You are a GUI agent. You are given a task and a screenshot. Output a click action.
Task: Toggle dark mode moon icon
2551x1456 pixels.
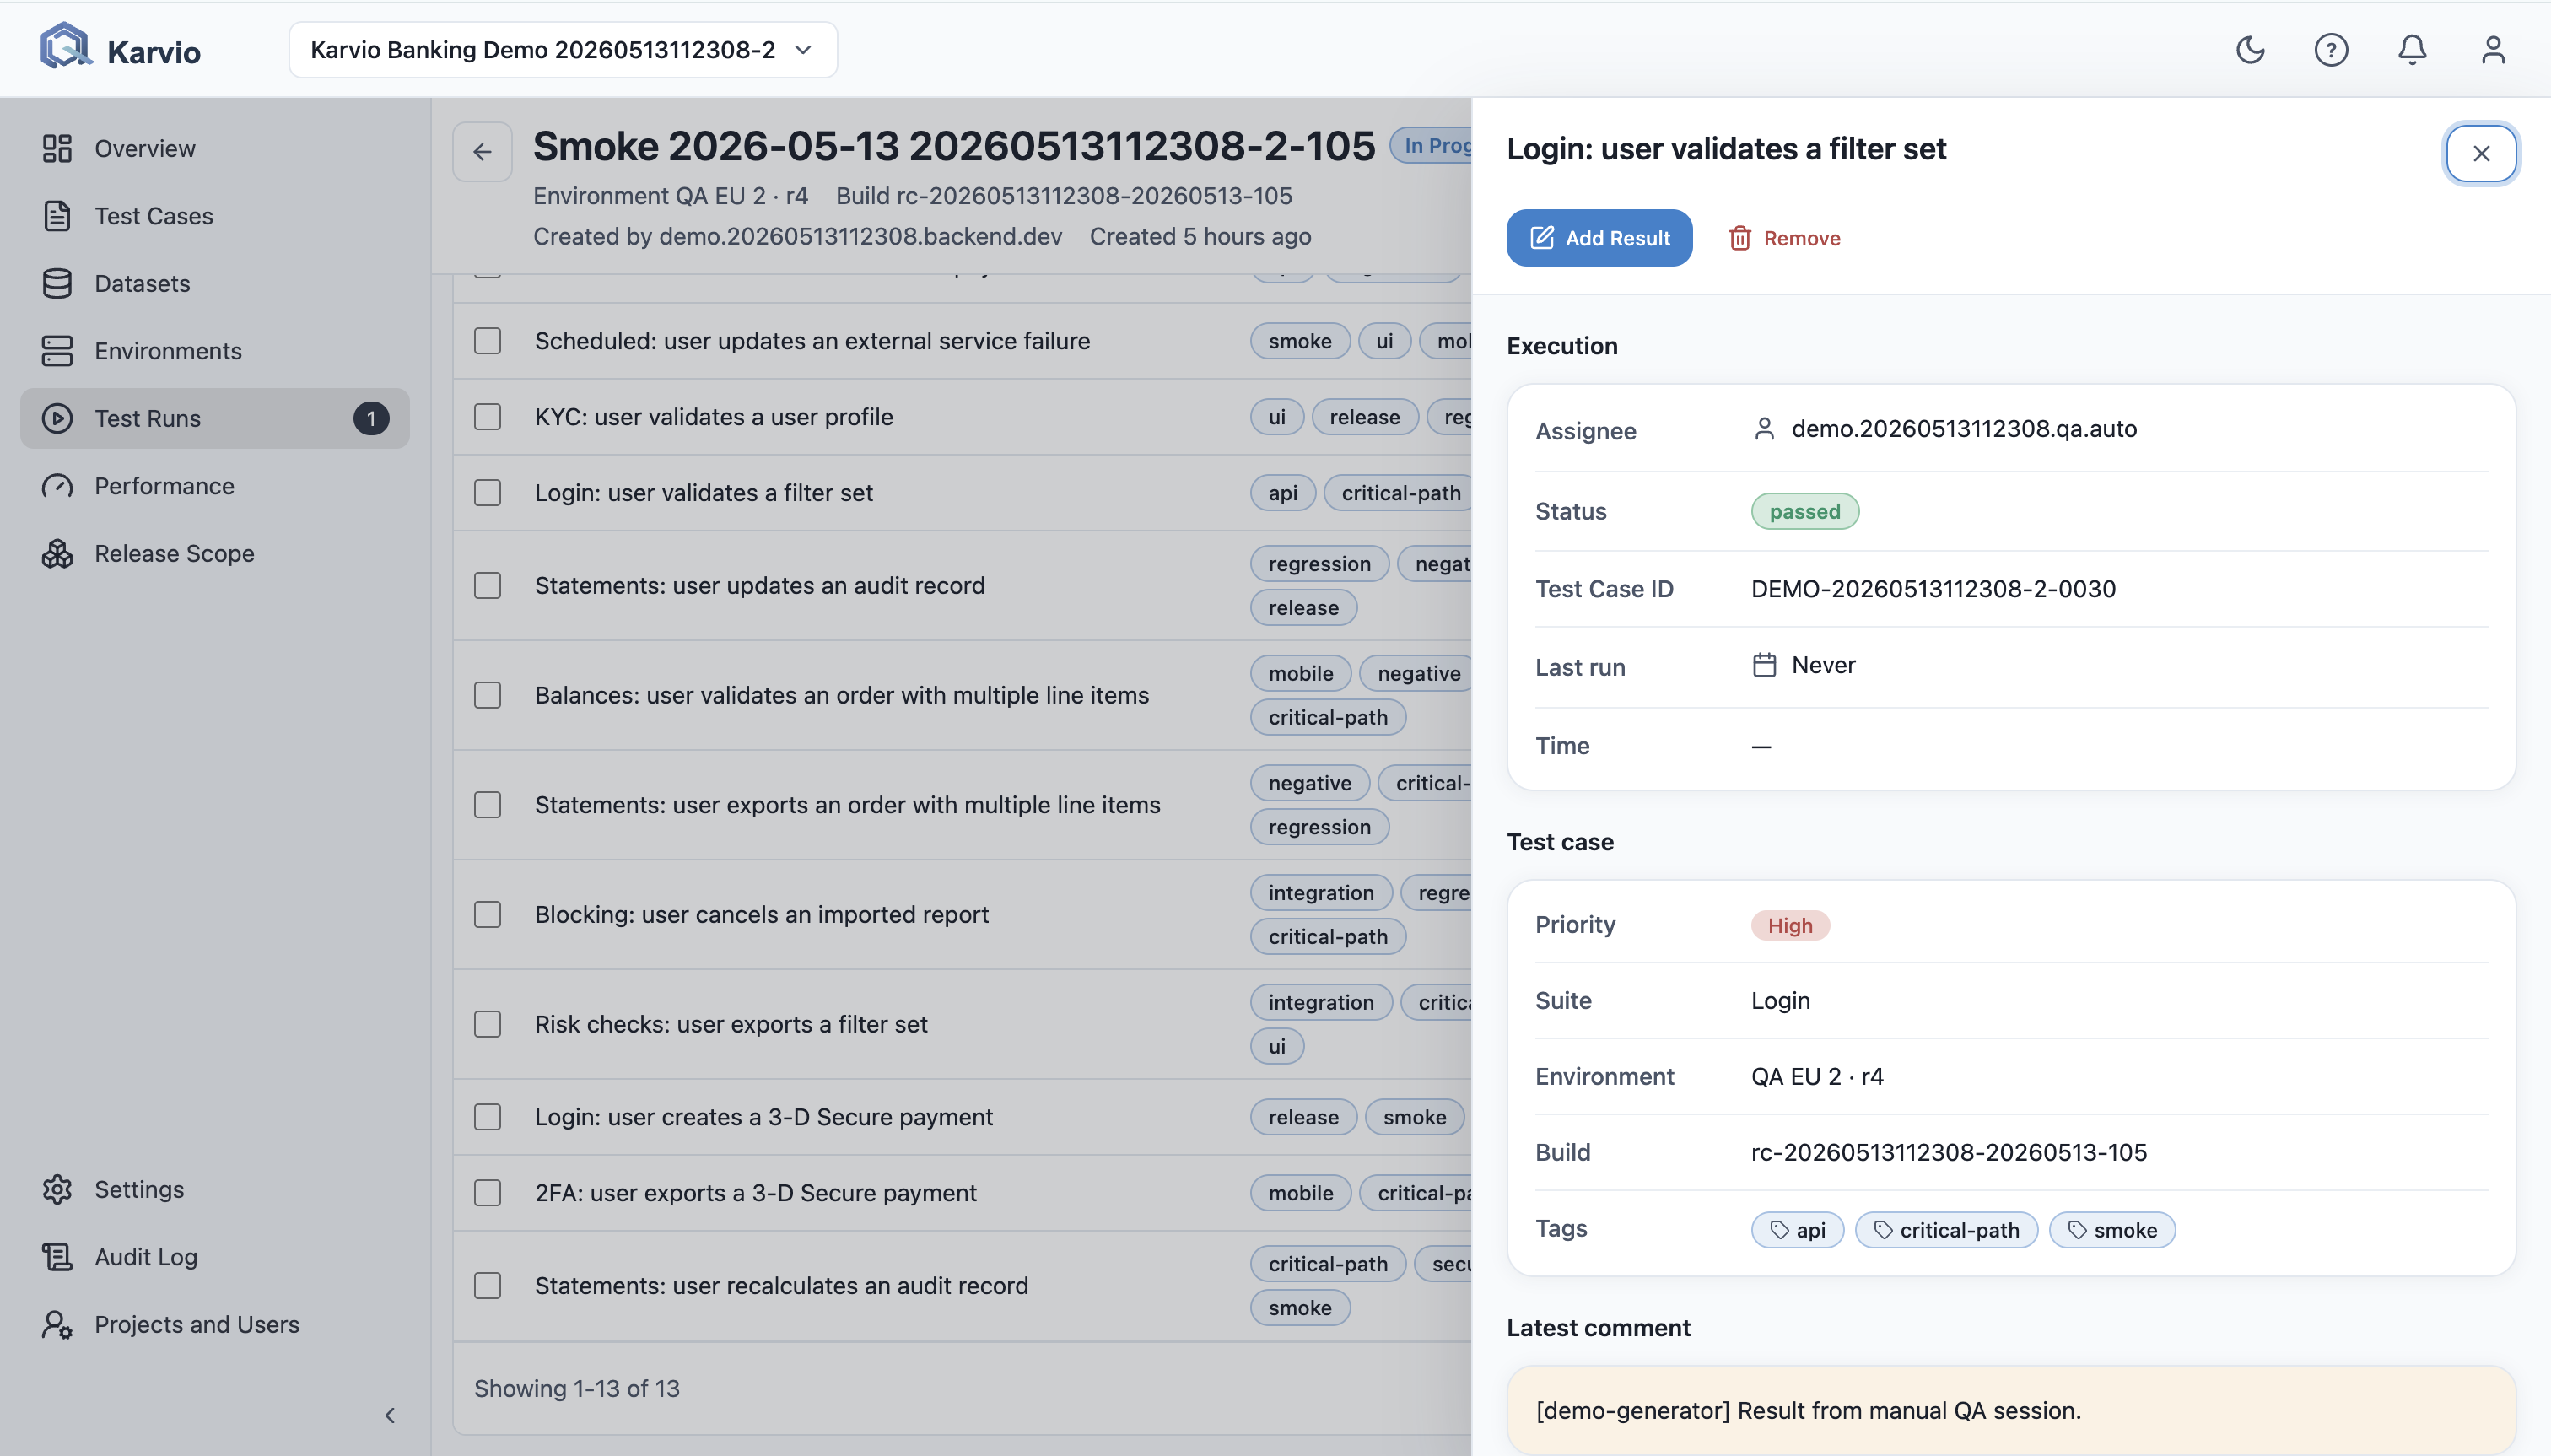click(x=2250, y=50)
